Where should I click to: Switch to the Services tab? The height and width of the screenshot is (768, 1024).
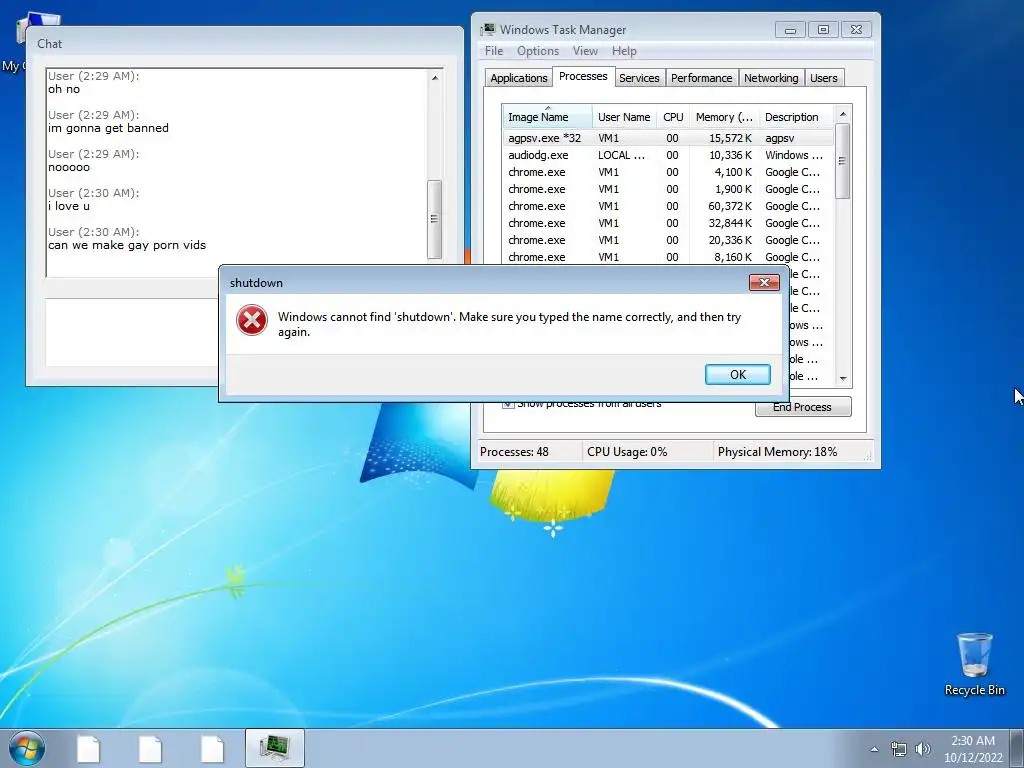[x=639, y=78]
